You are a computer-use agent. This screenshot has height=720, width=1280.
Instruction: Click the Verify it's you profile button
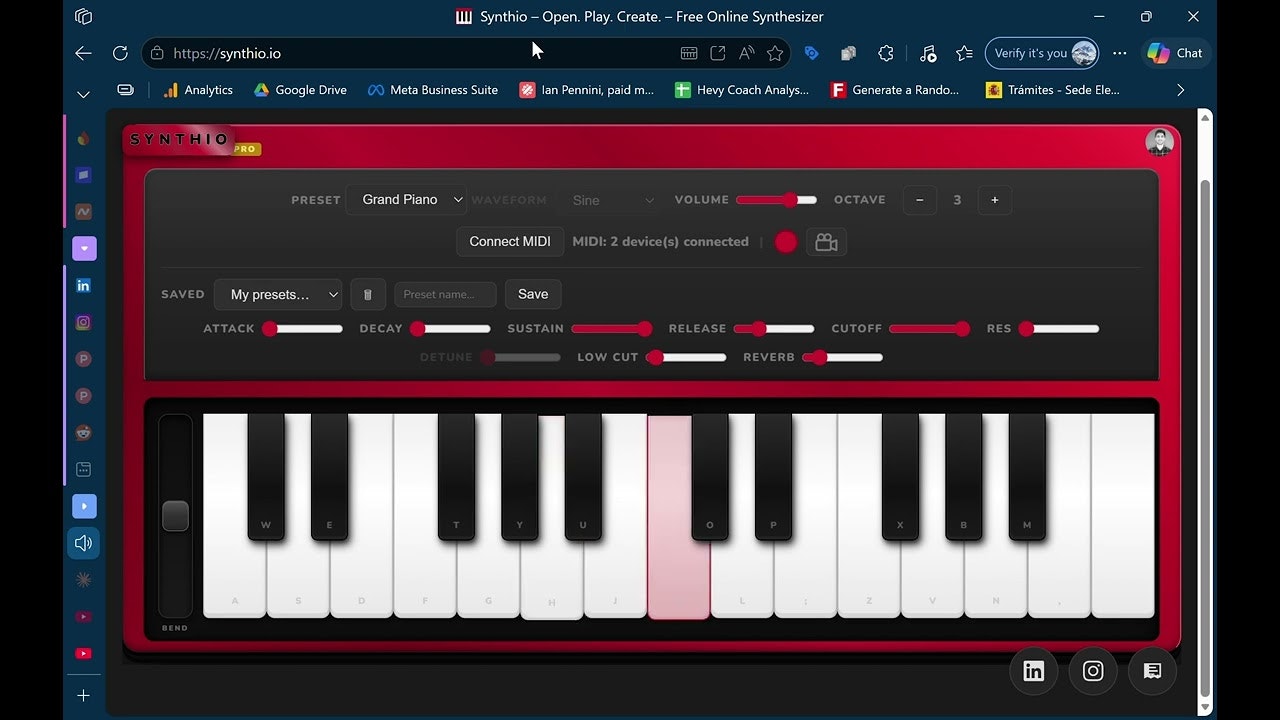1042,53
